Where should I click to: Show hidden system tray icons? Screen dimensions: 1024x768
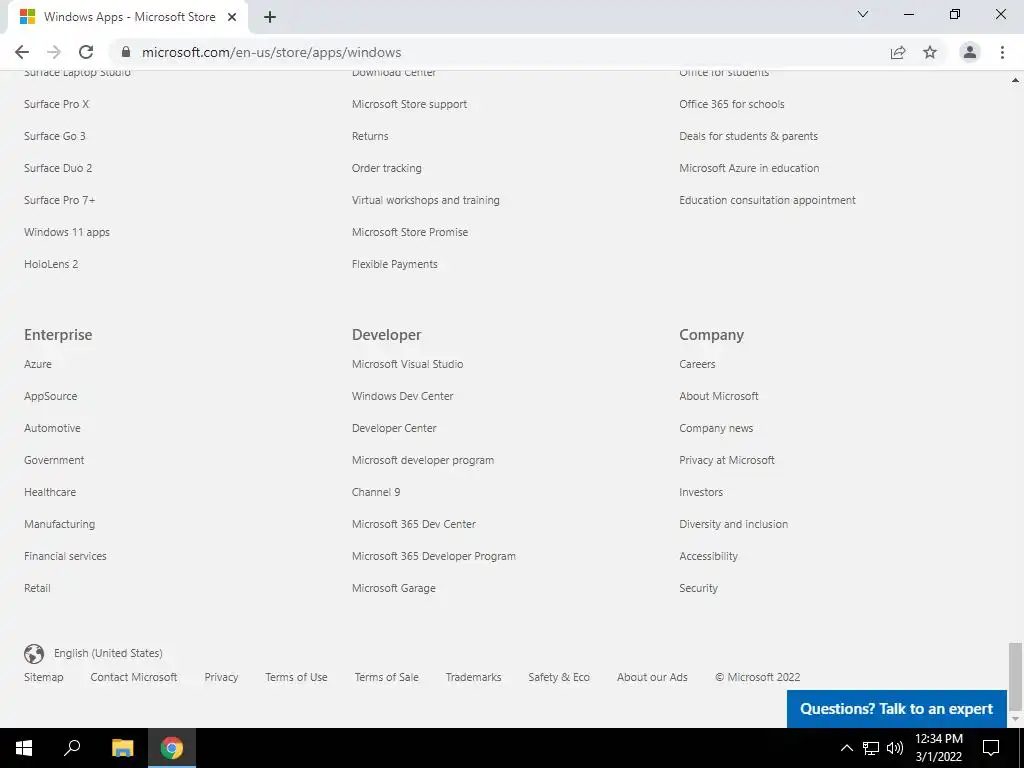coord(846,748)
